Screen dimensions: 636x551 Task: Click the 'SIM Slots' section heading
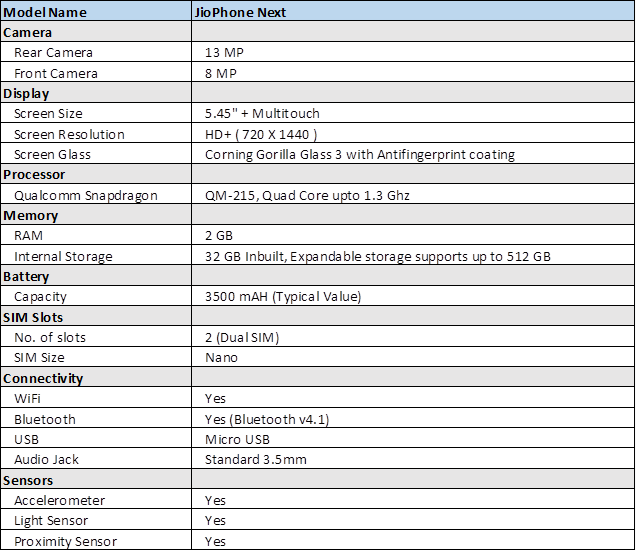[96, 316]
